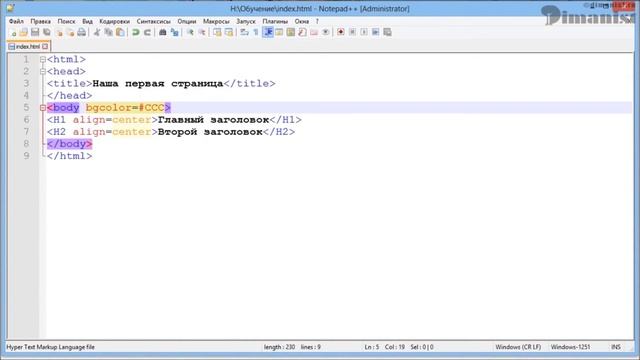Click the Zoom In toolbar icon

point(190,32)
